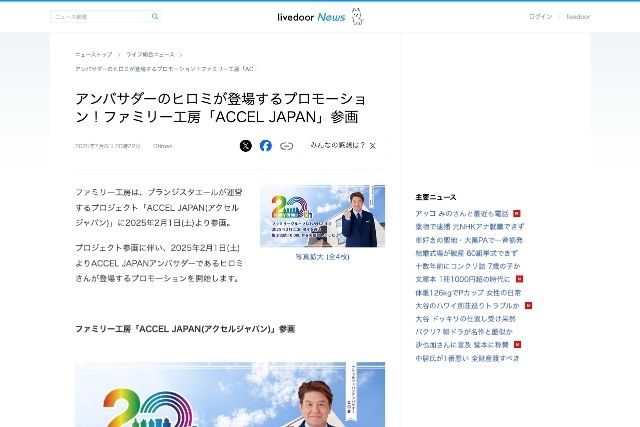Click the current-article breadcrumb text starting アンバサダーのヒロミが登場
The image size is (640, 427).
click(165, 69)
